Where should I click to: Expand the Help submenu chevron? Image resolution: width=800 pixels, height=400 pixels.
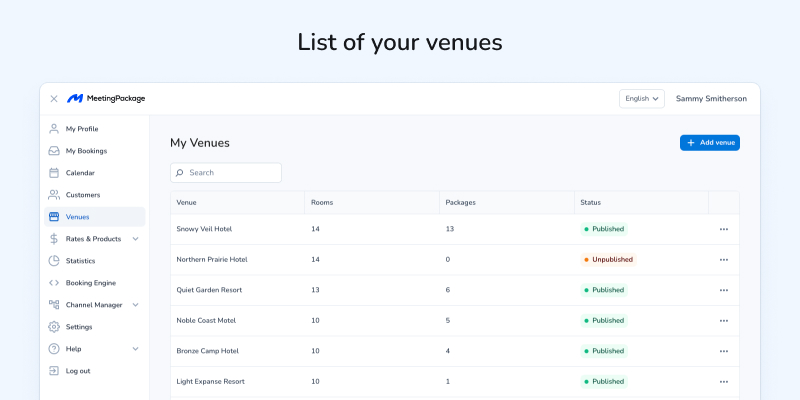(135, 349)
